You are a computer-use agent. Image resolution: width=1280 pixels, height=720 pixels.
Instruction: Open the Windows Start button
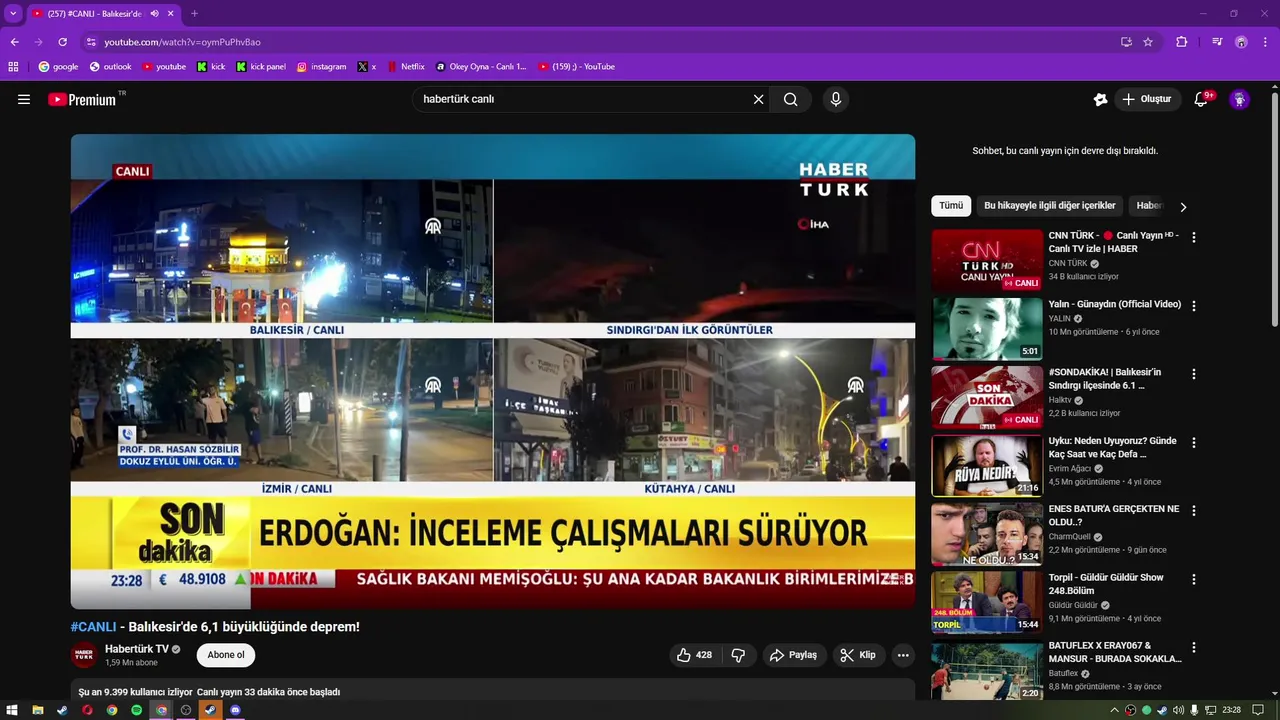pyautogui.click(x=13, y=710)
